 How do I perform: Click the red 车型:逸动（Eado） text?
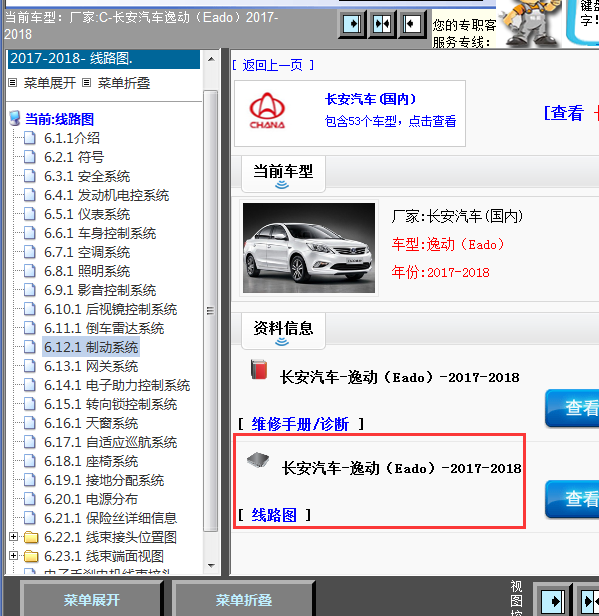(448, 244)
